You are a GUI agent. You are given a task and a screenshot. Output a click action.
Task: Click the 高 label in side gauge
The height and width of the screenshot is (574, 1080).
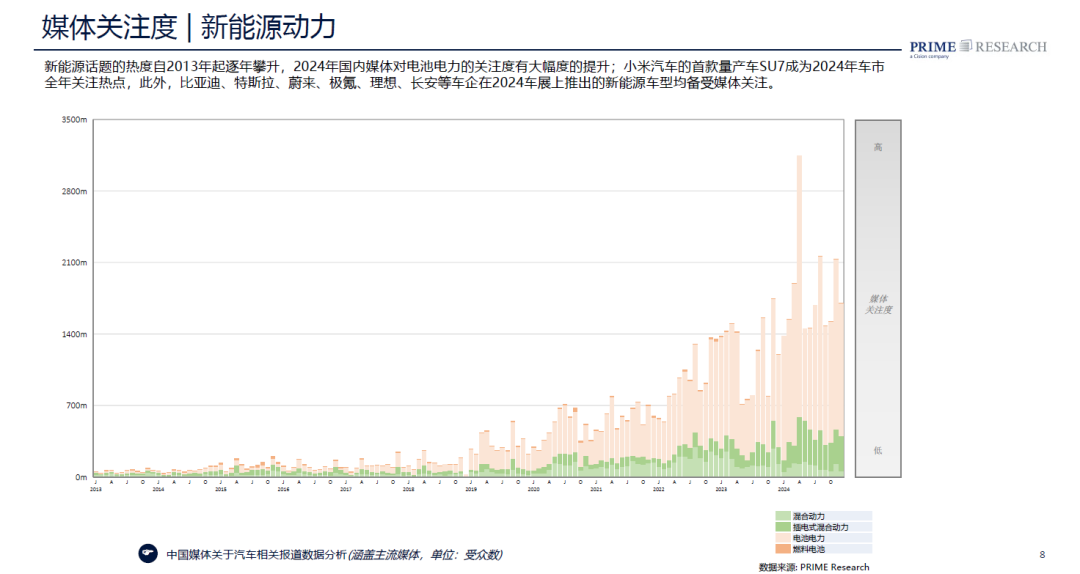[x=878, y=148]
